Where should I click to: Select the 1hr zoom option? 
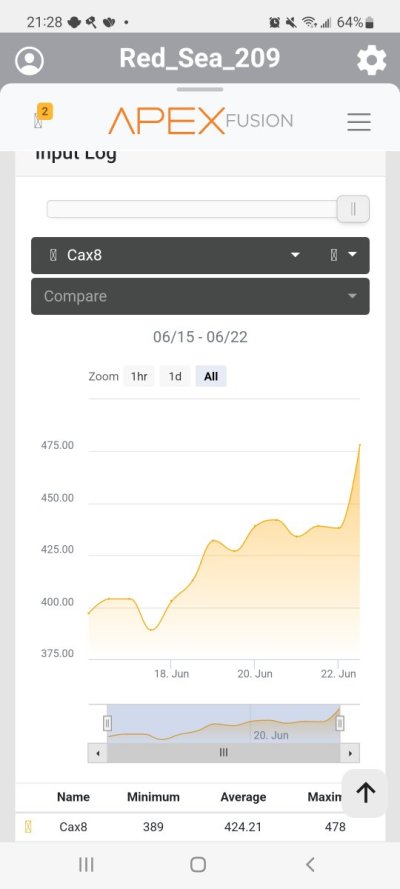(x=139, y=376)
